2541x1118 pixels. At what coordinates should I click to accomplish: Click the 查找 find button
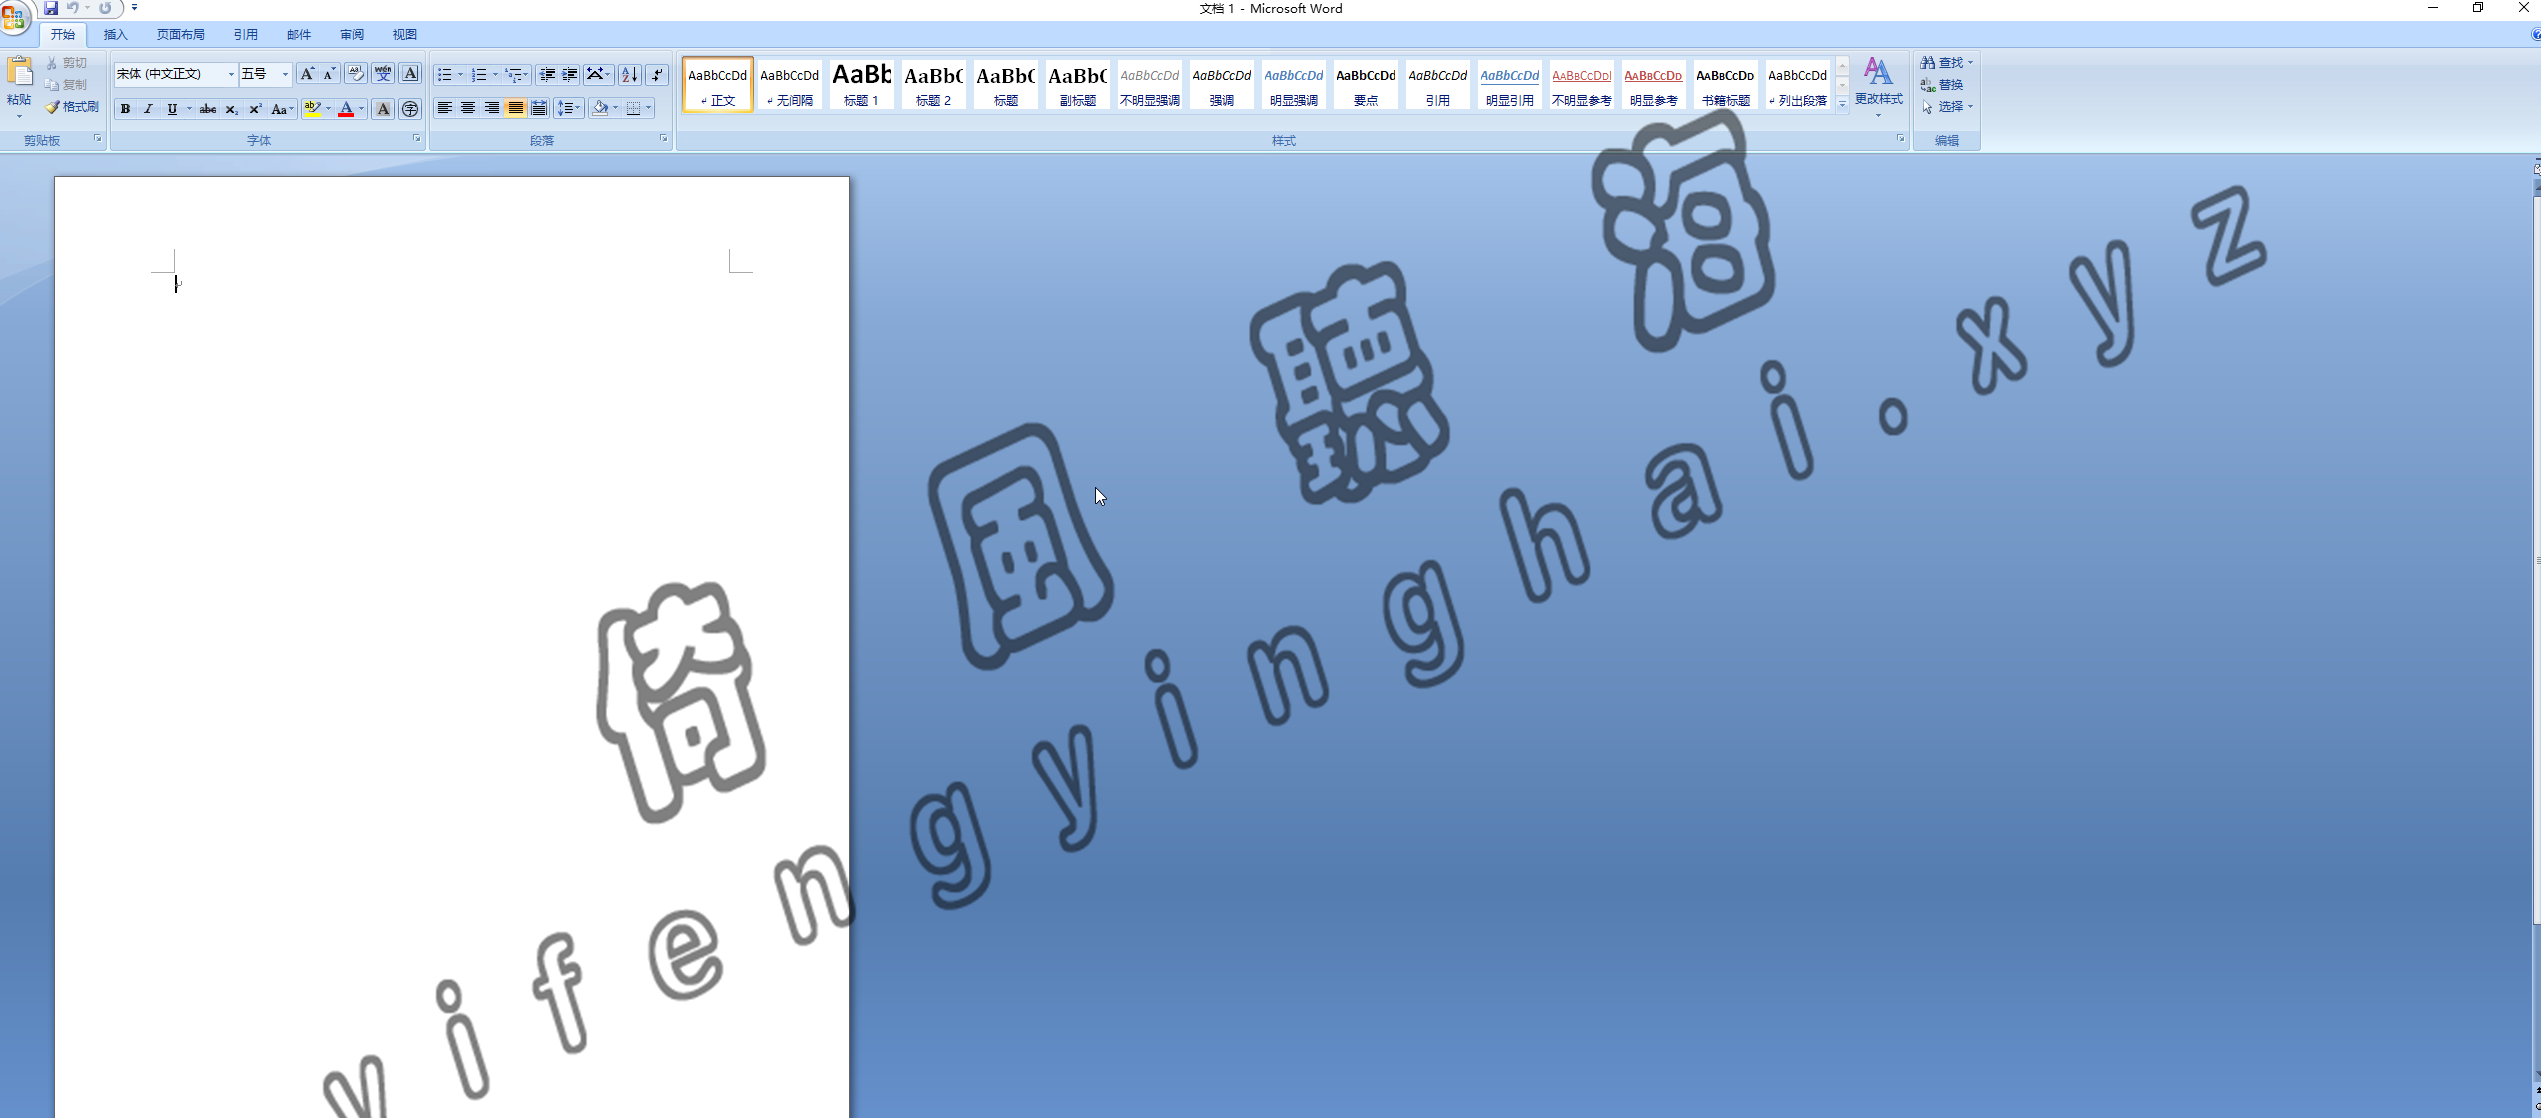1946,63
